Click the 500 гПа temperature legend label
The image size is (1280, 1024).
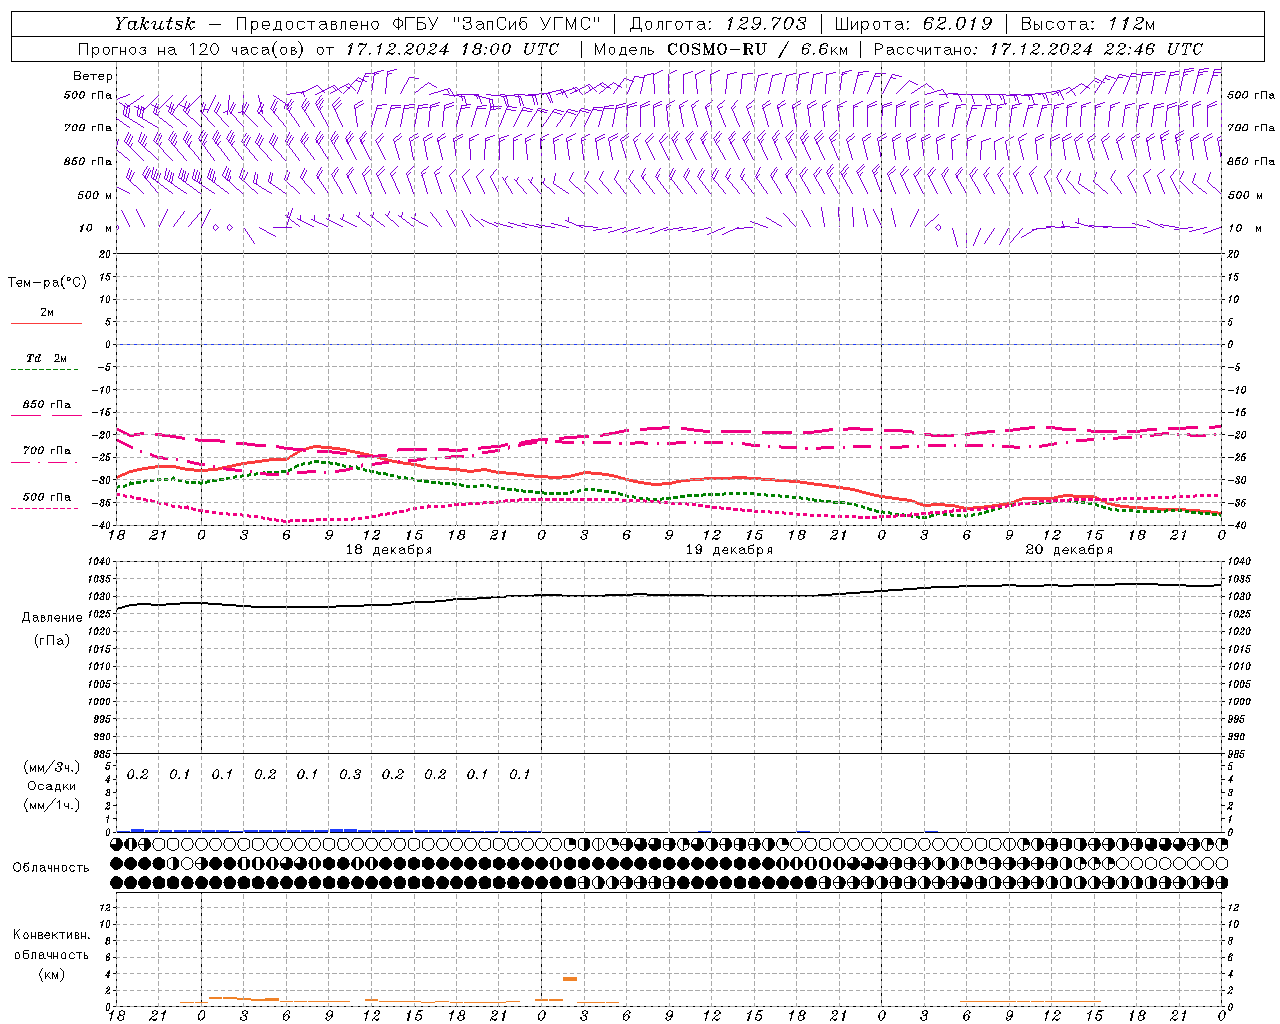pyautogui.click(x=47, y=497)
